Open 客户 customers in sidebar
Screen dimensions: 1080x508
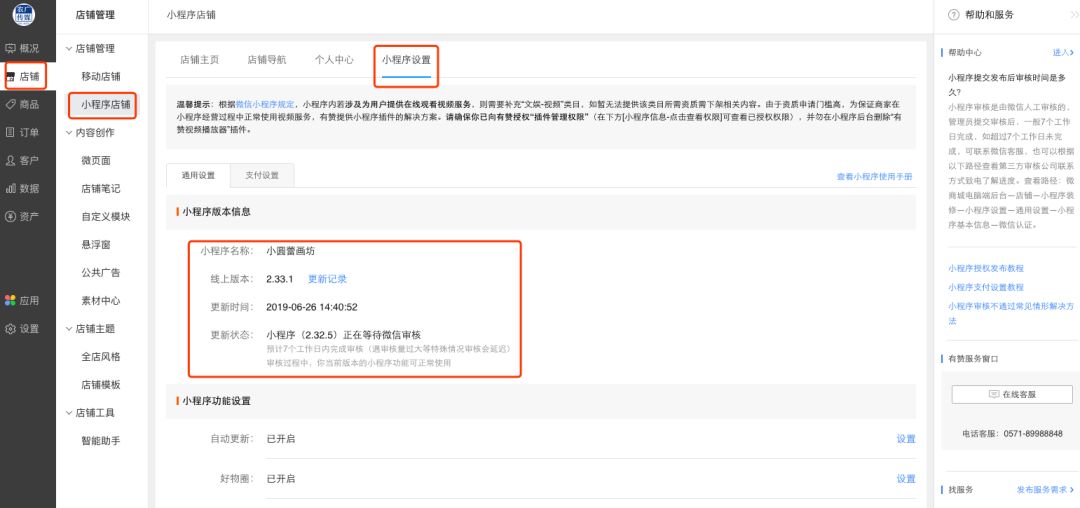[23, 160]
